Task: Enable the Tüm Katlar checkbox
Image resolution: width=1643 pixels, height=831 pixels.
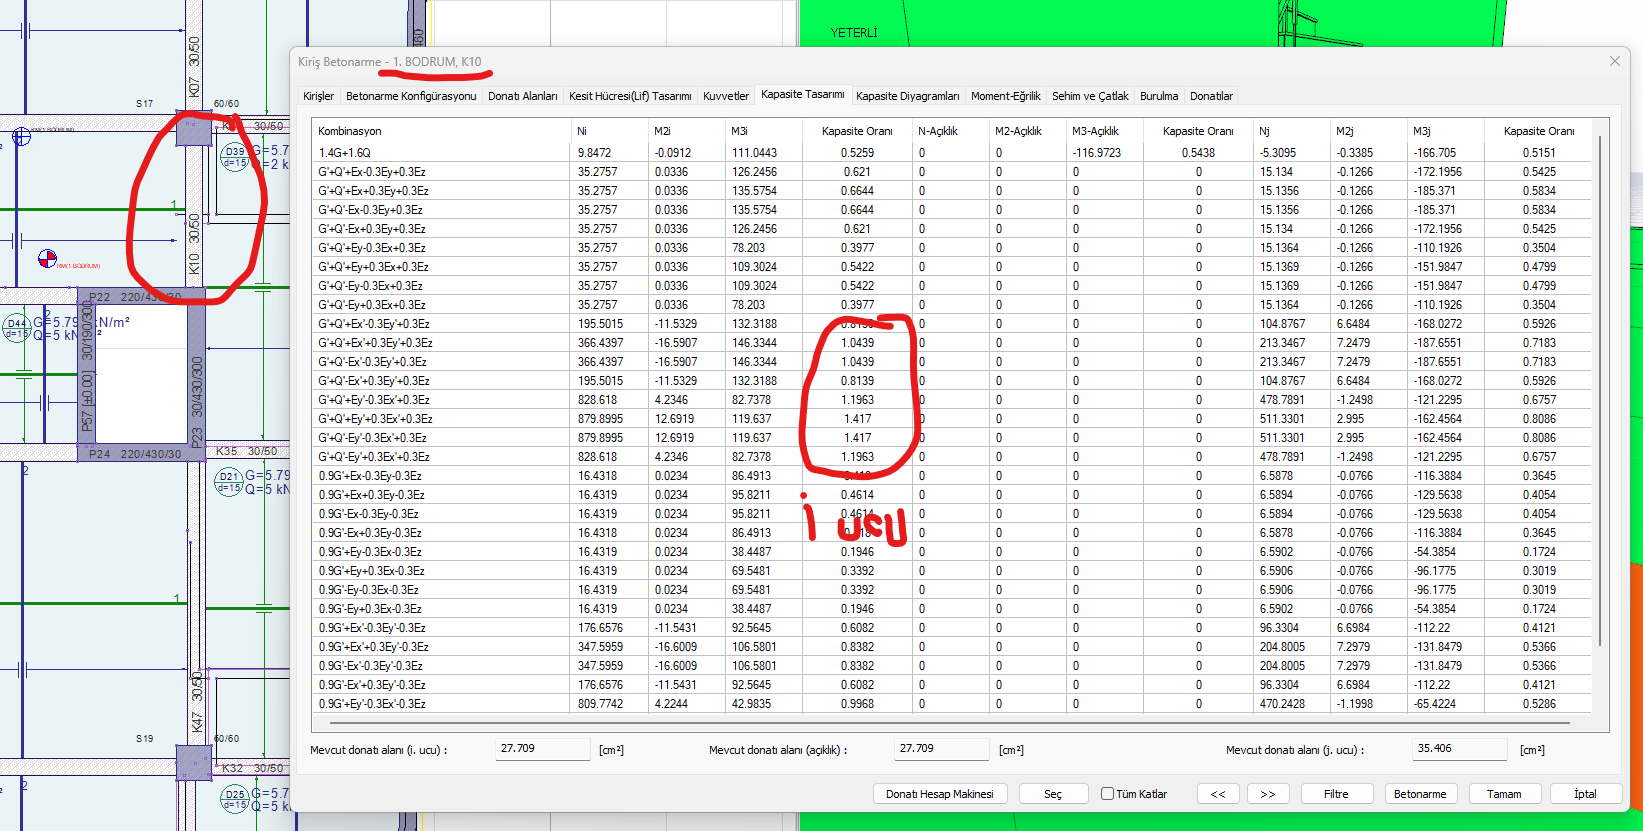Action: click(x=1108, y=794)
